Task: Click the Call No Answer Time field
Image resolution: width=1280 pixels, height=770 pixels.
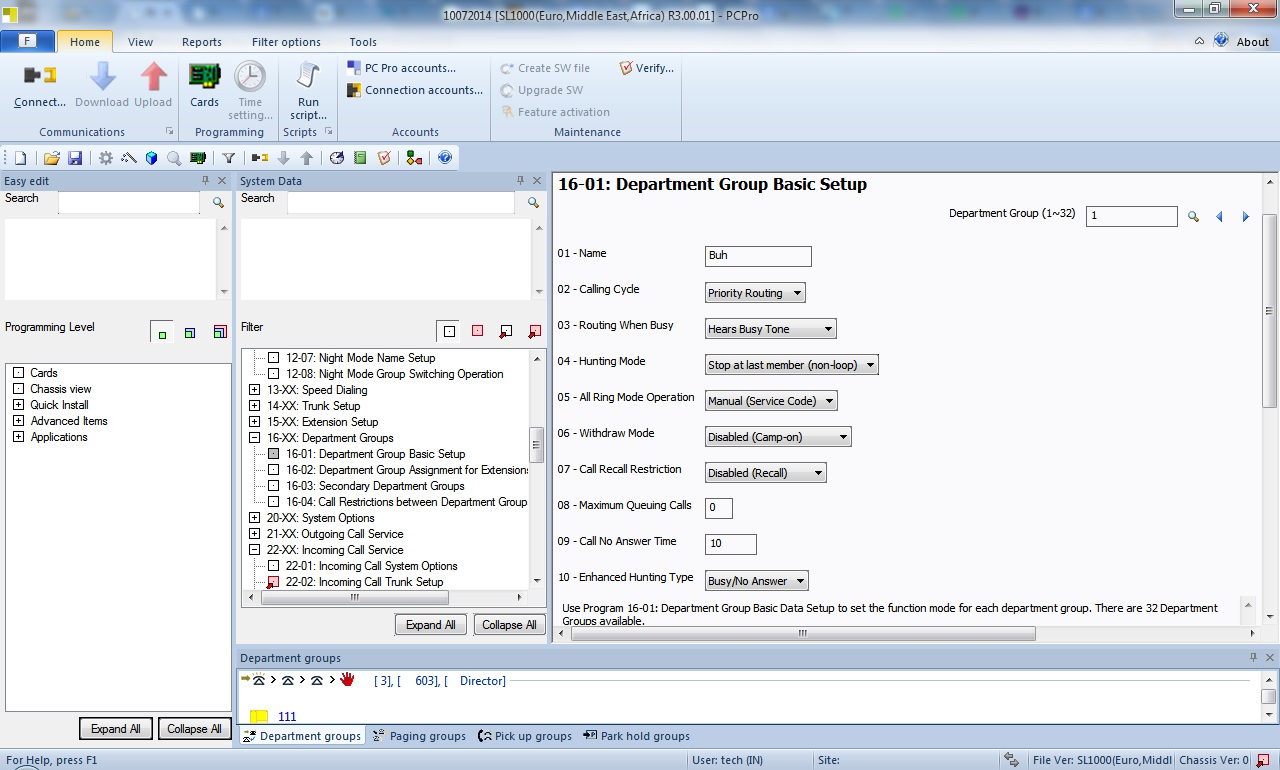Action: (731, 544)
